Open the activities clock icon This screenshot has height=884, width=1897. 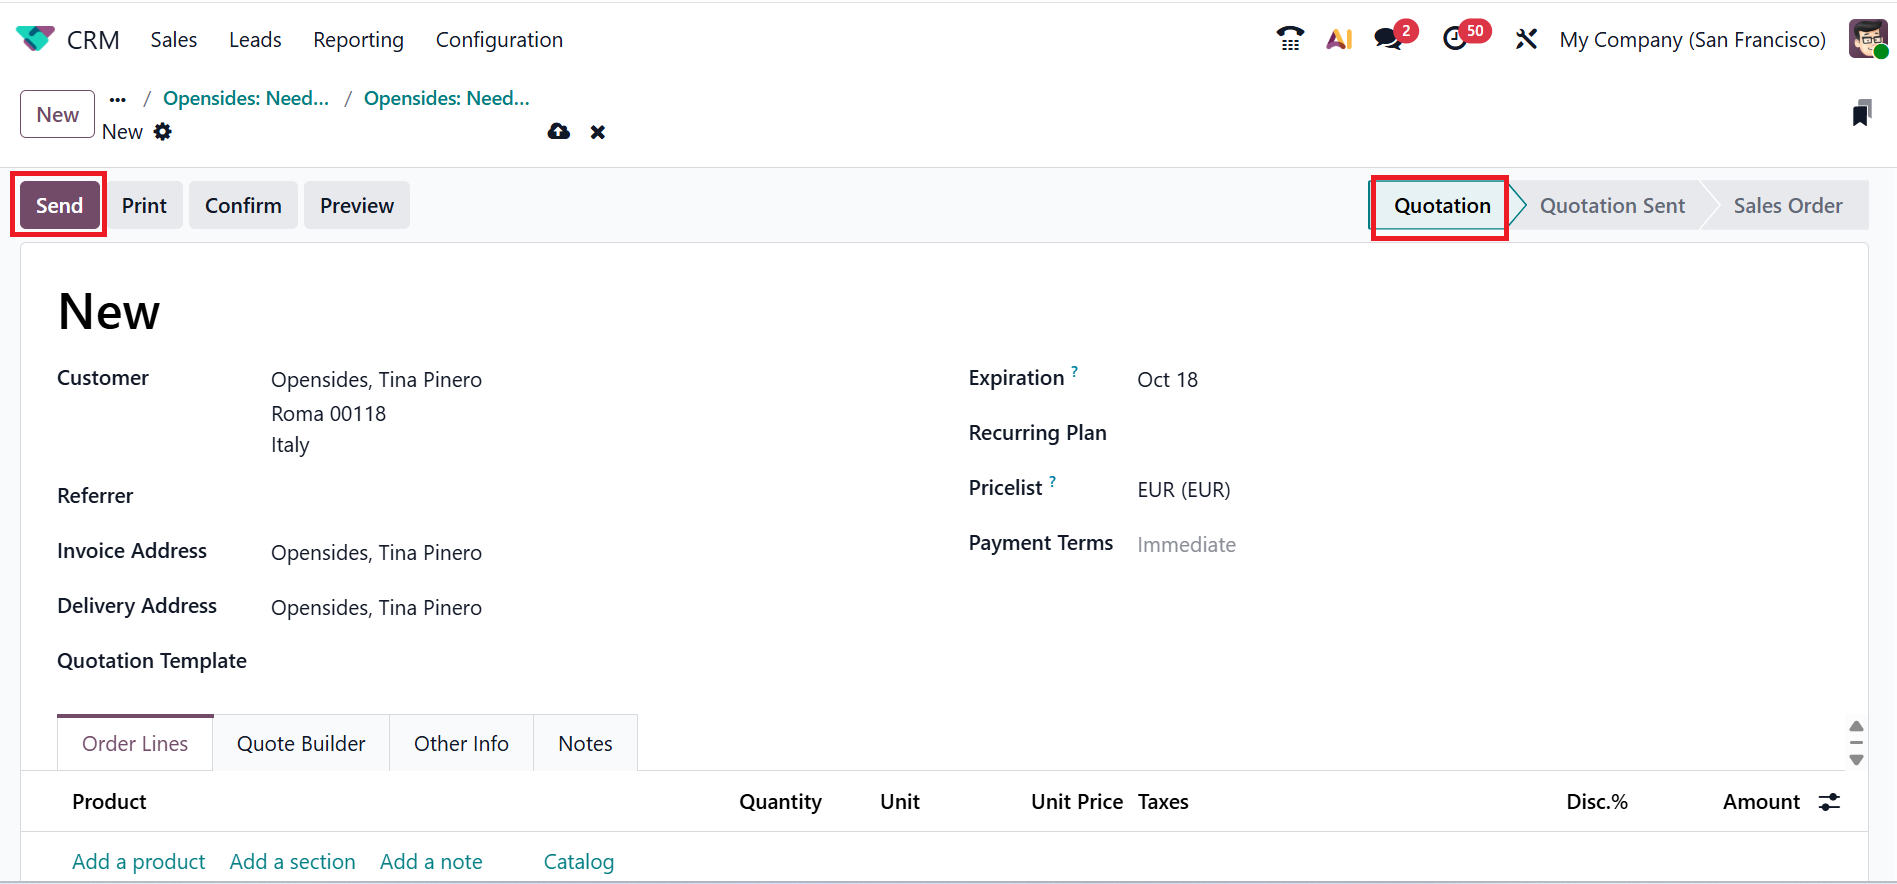(1456, 39)
